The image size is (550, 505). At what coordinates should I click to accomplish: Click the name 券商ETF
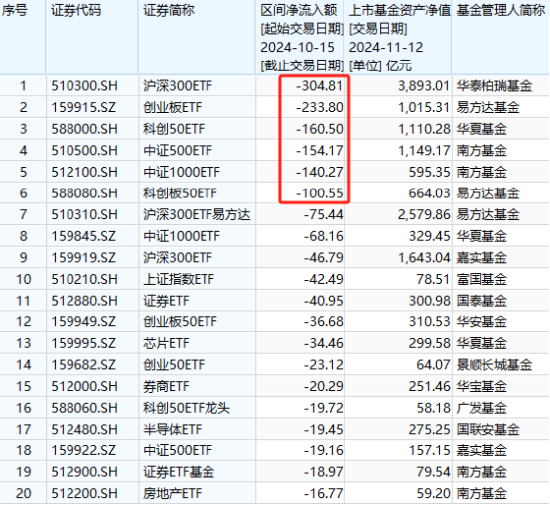click(166, 386)
